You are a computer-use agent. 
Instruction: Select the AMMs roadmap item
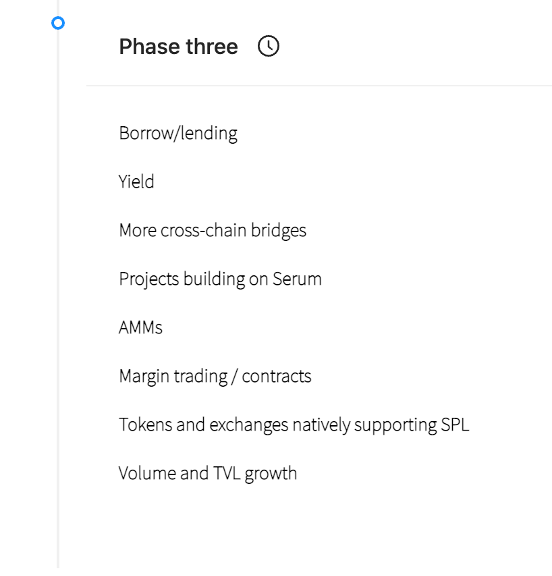click(x=141, y=328)
